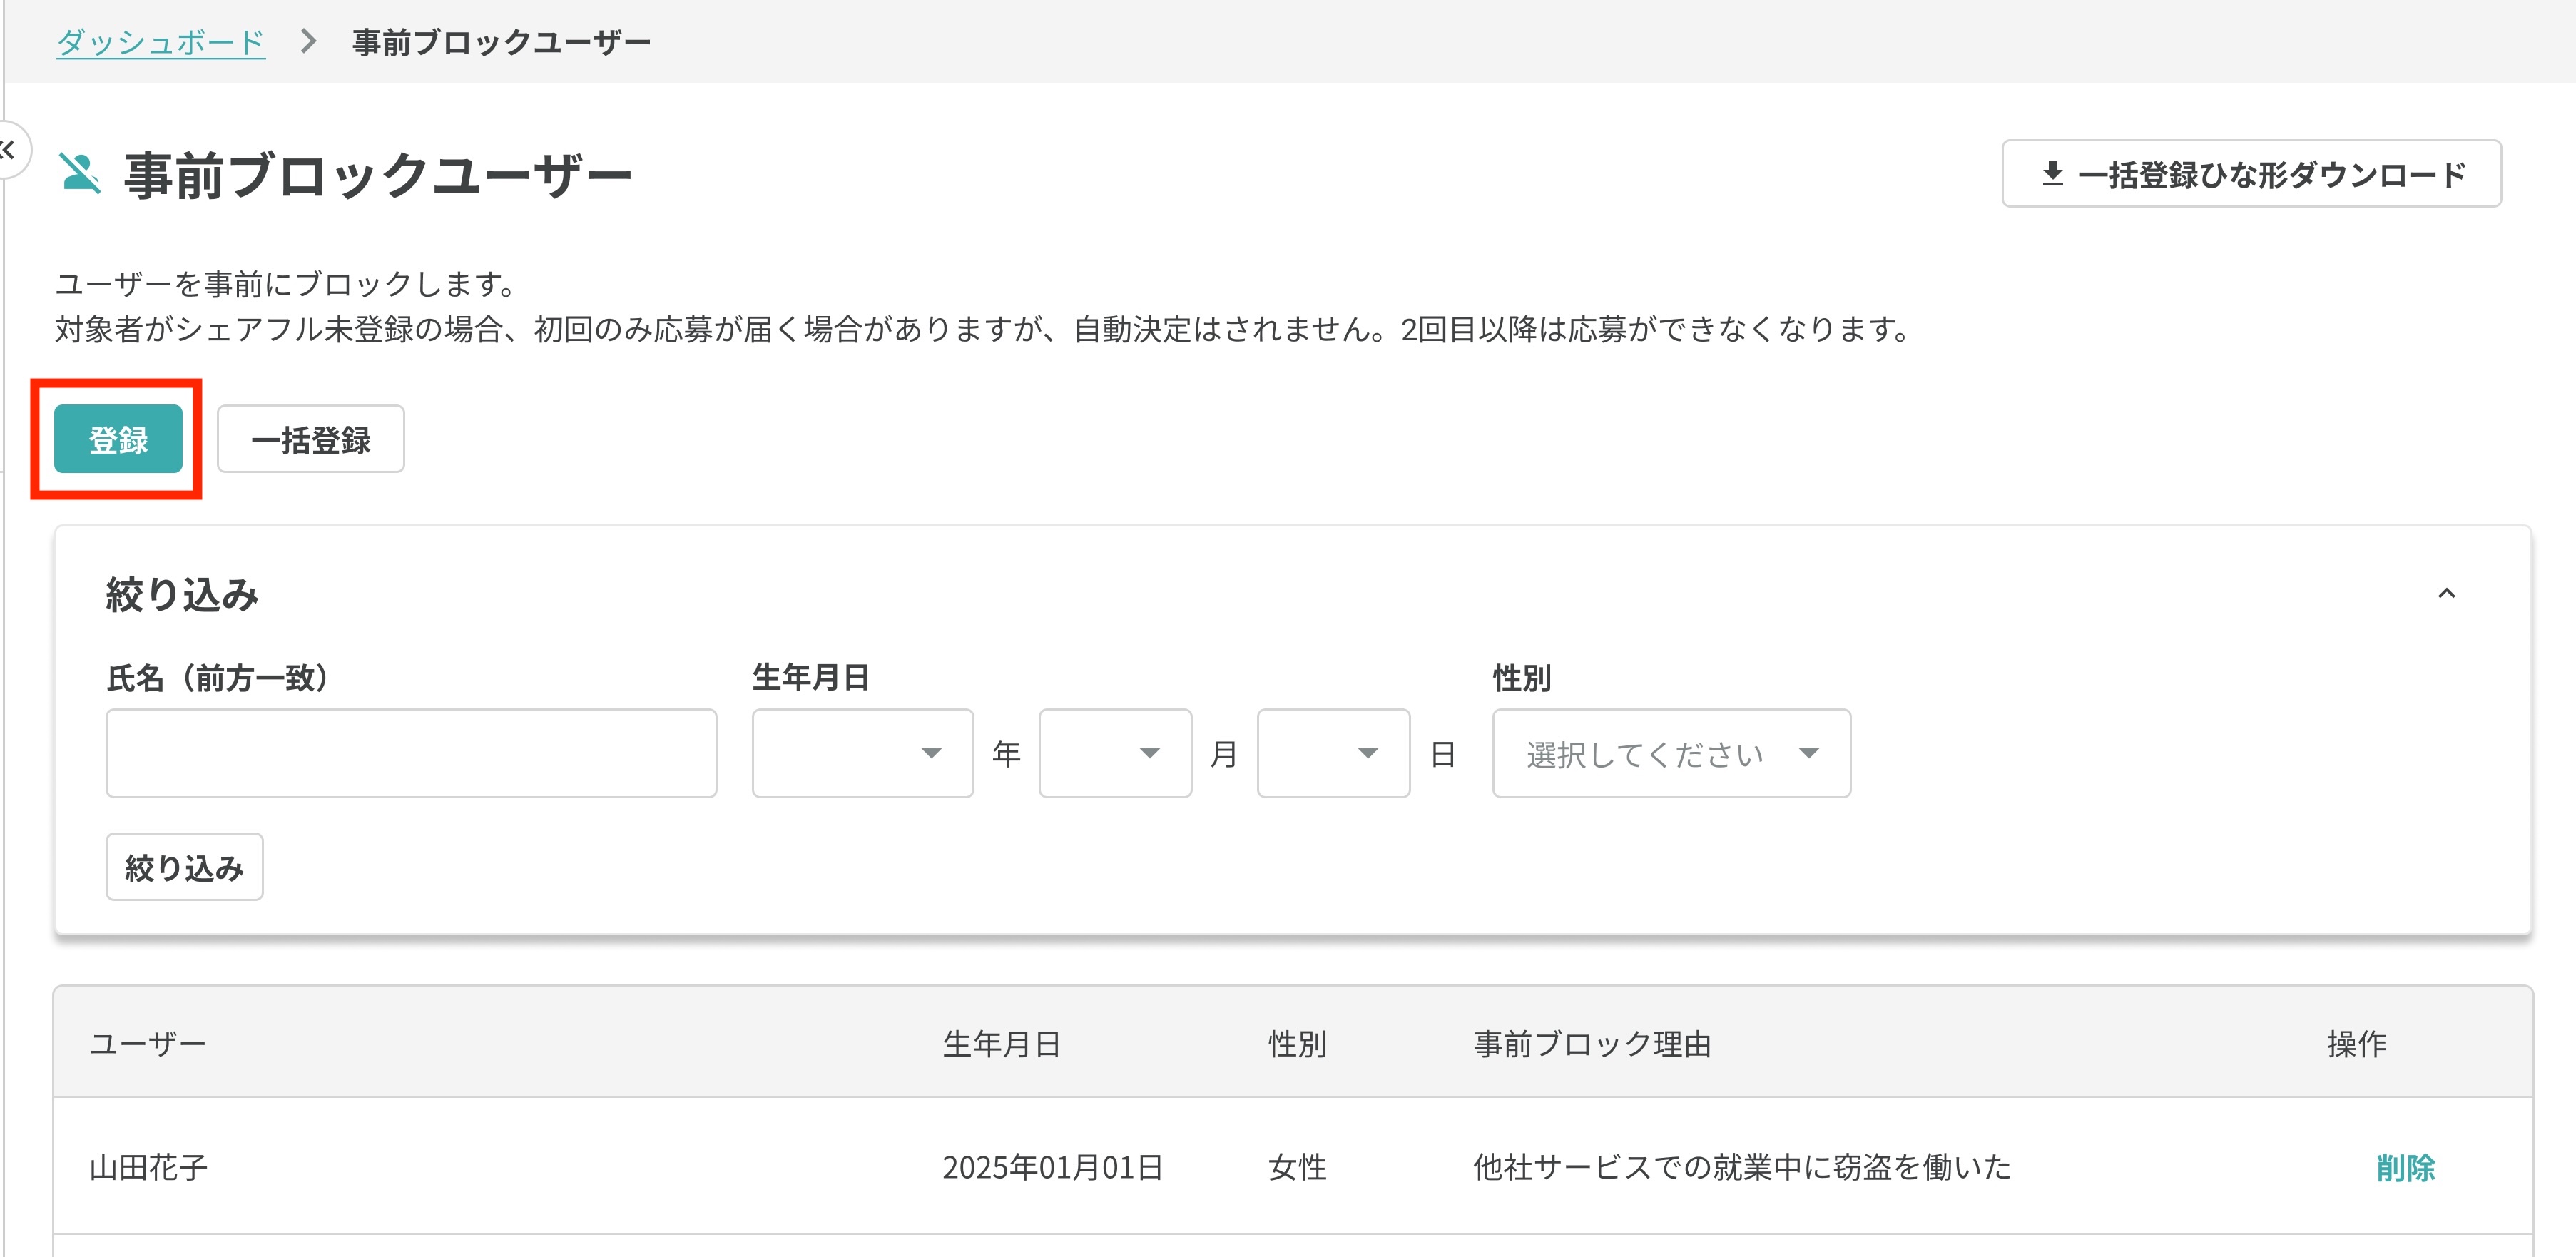This screenshot has height=1257, width=2576.
Task: Click the 絞り込み filter button
Action: [x=184, y=867]
